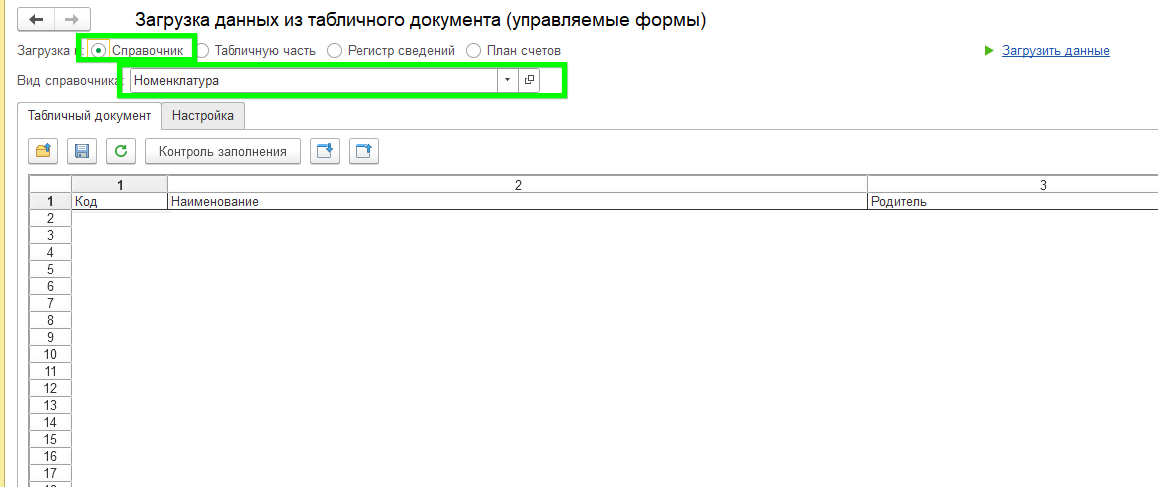Select row header 13
The height and width of the screenshot is (487, 1158).
50,405
